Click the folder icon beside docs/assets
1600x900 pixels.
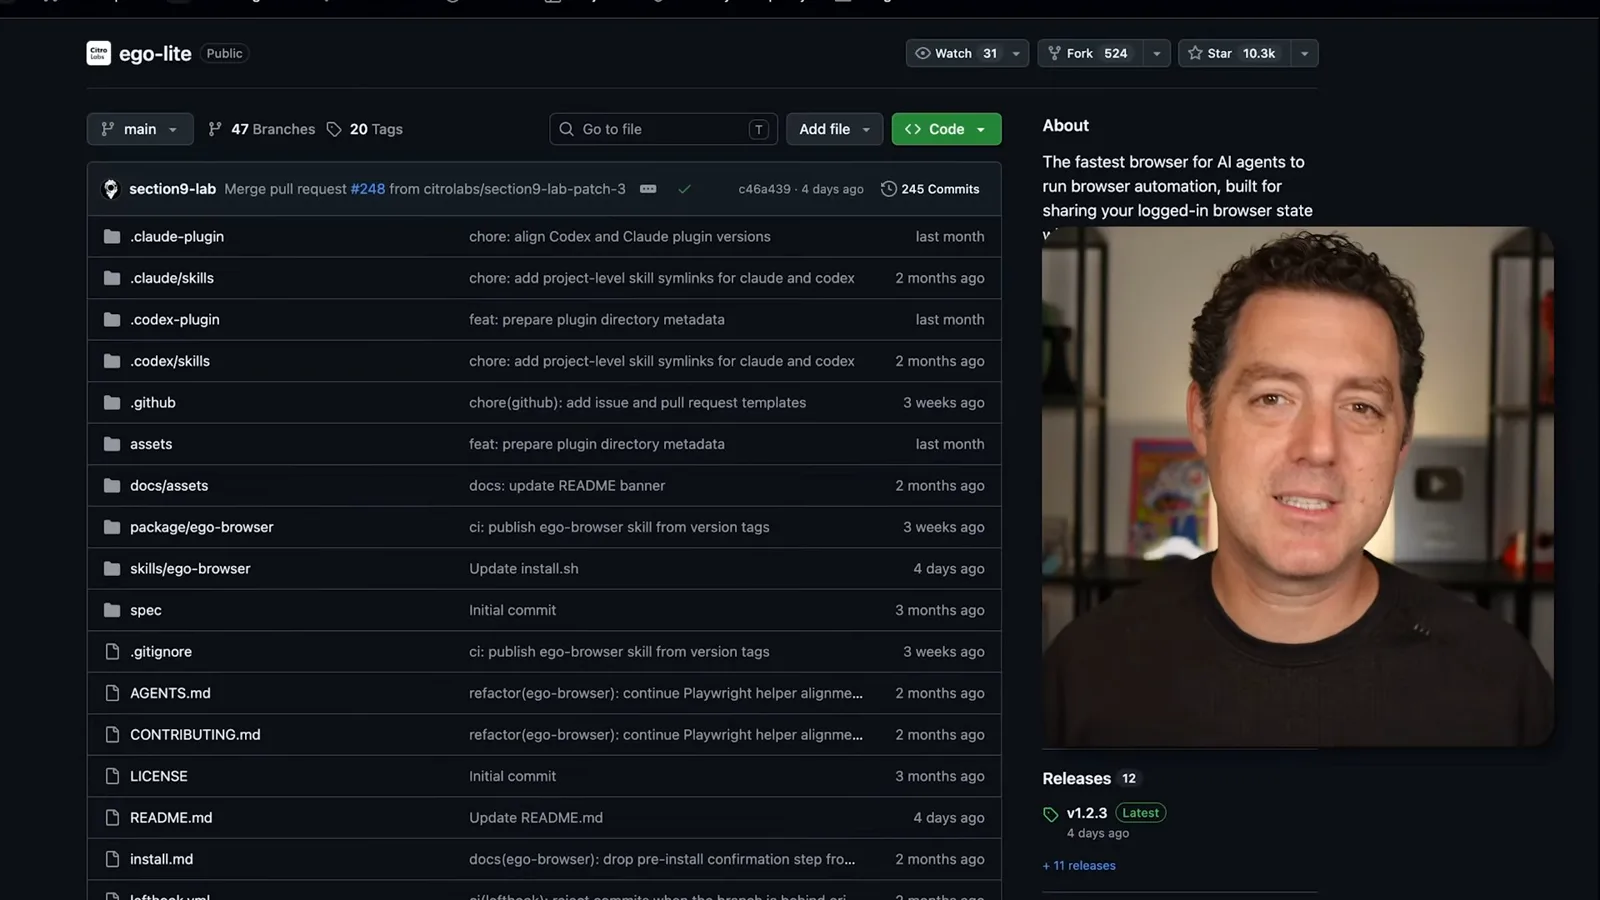(x=112, y=486)
